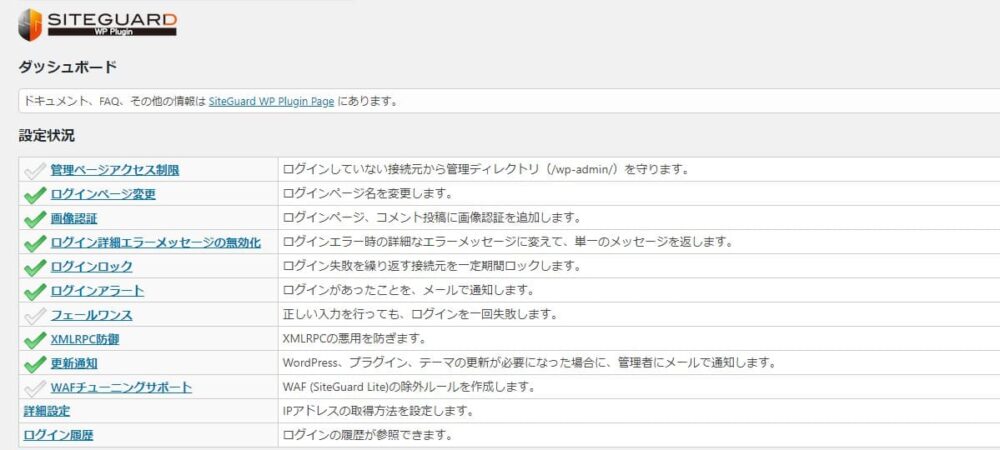Viewport: 1000px width, 450px height.
Task: Click green checkmark beside XMLRPC防御
Action: point(34,340)
